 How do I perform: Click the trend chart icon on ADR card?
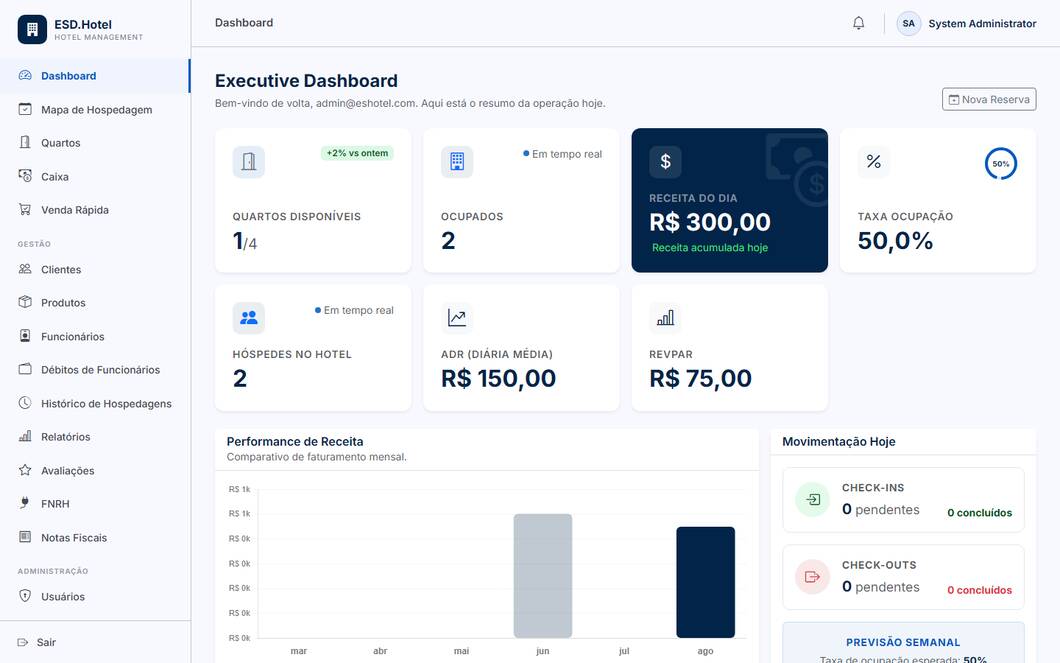click(457, 318)
